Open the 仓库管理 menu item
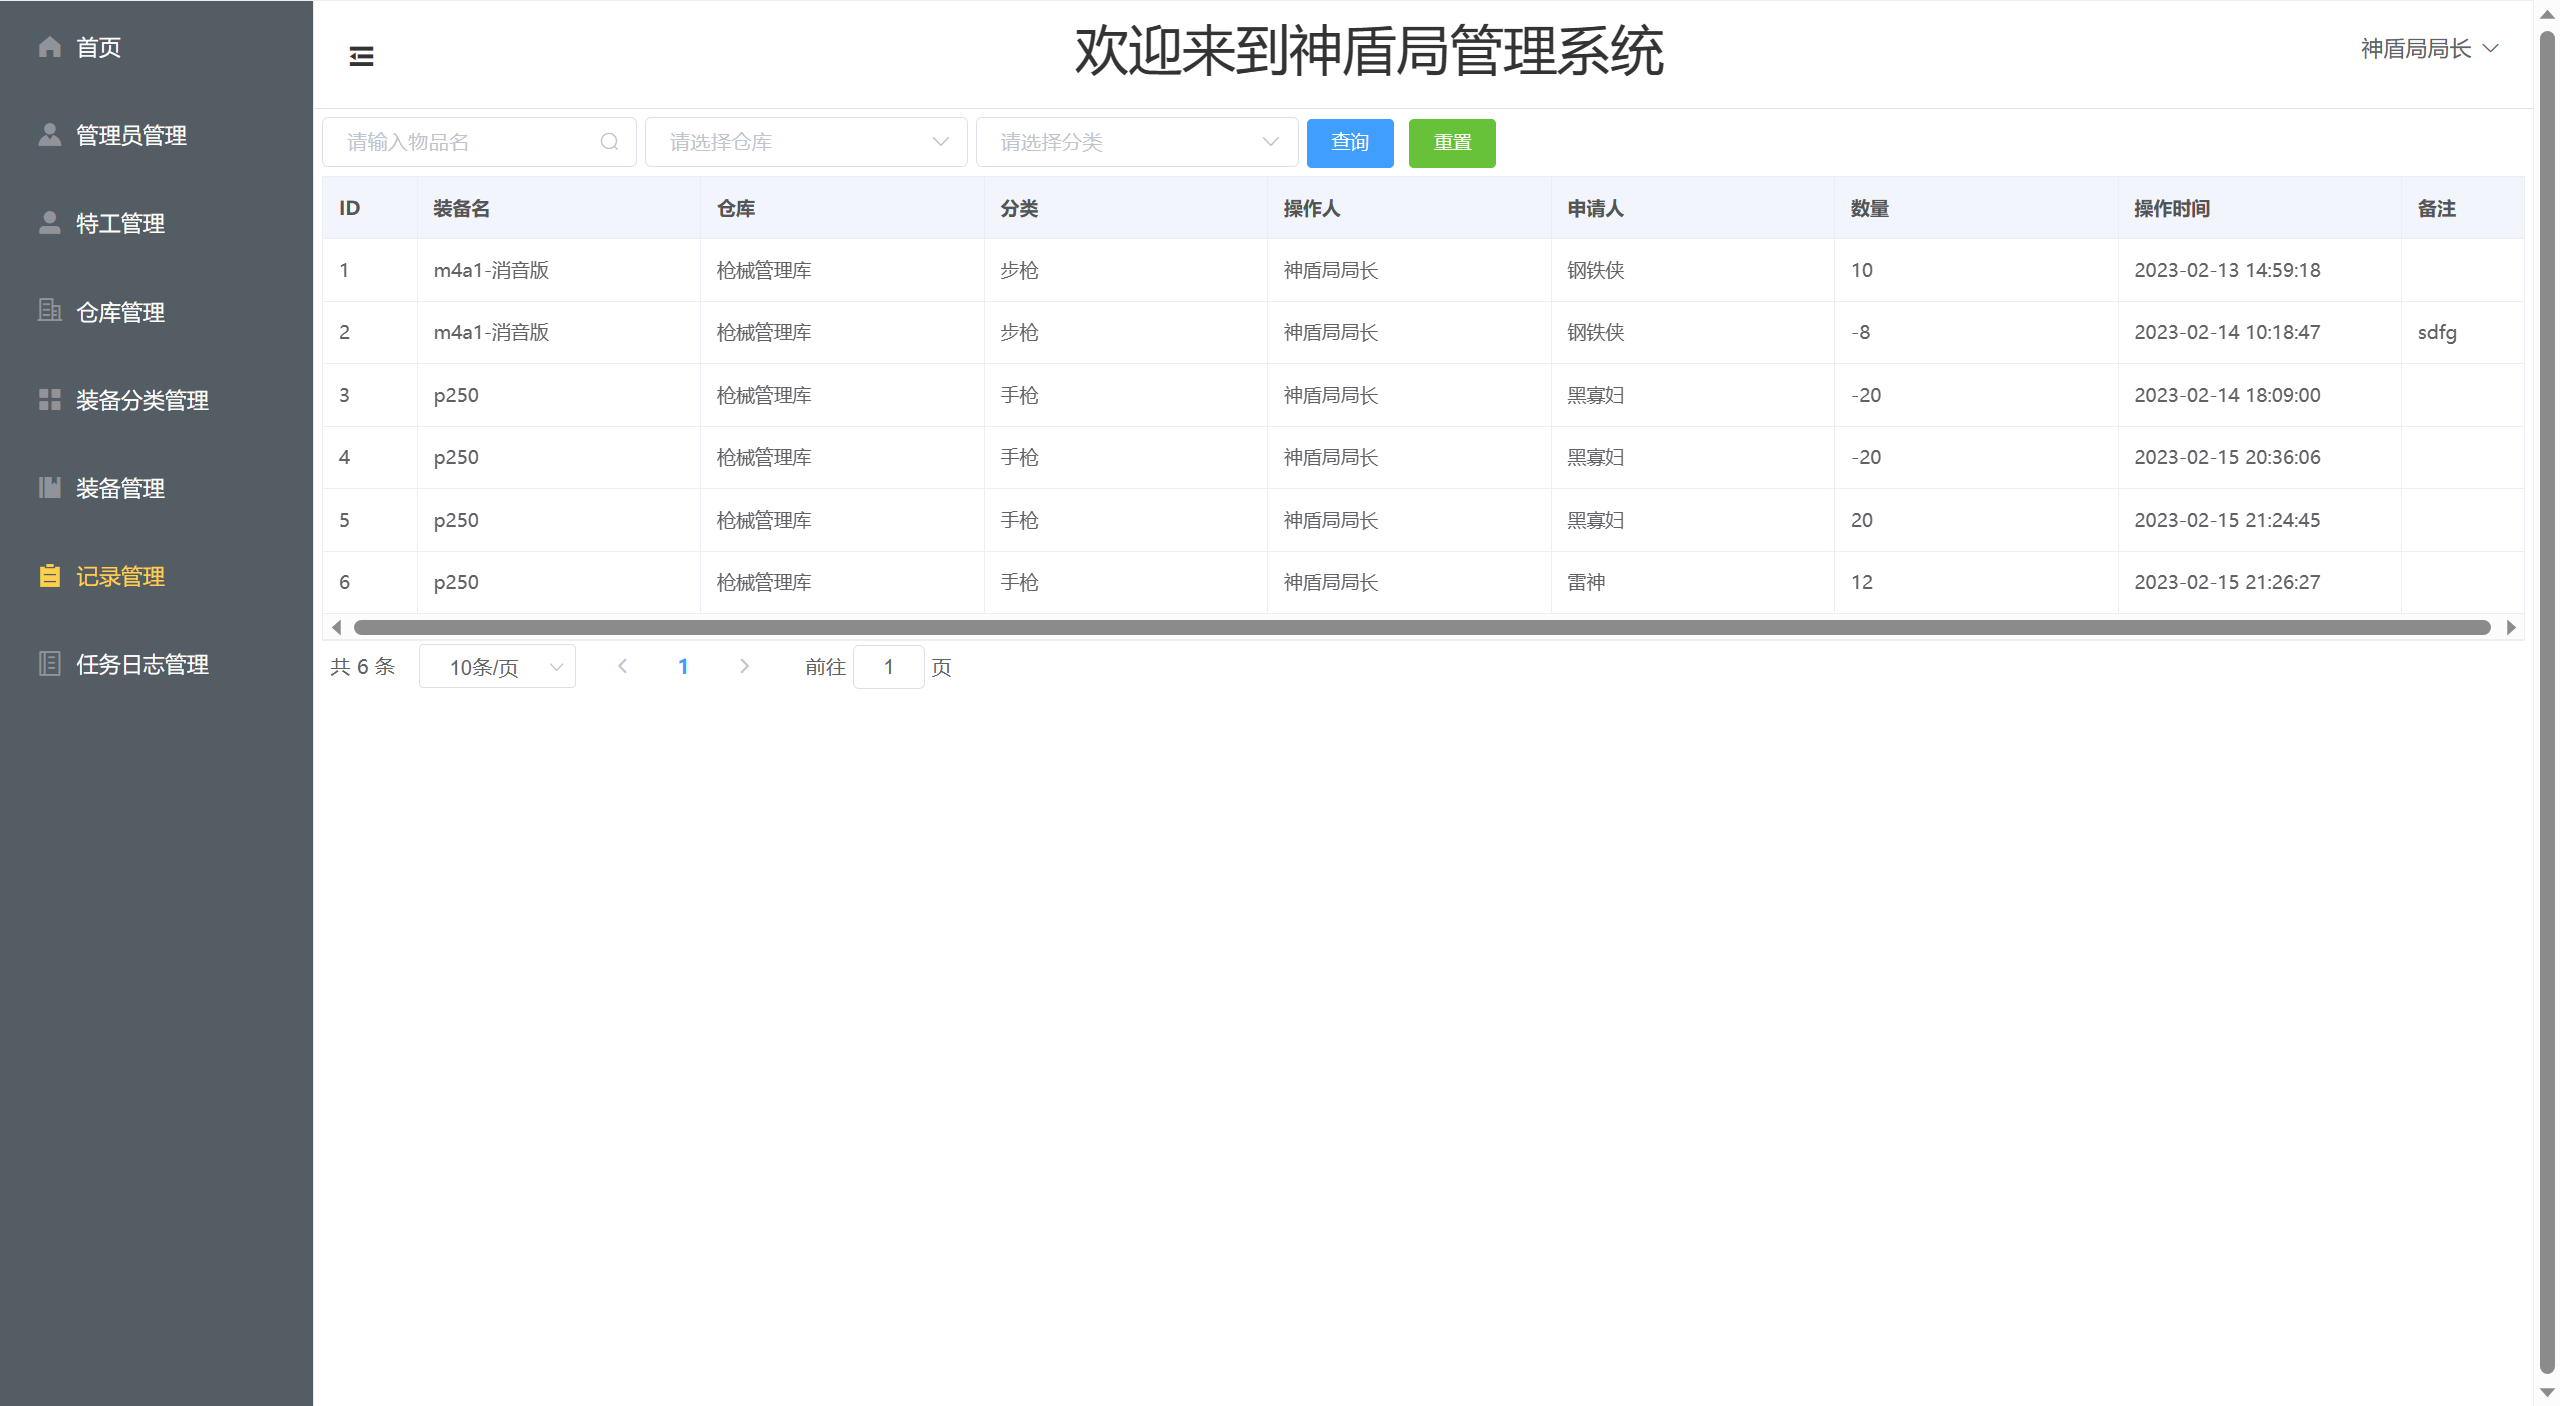The image size is (2560, 1406). pos(156,312)
